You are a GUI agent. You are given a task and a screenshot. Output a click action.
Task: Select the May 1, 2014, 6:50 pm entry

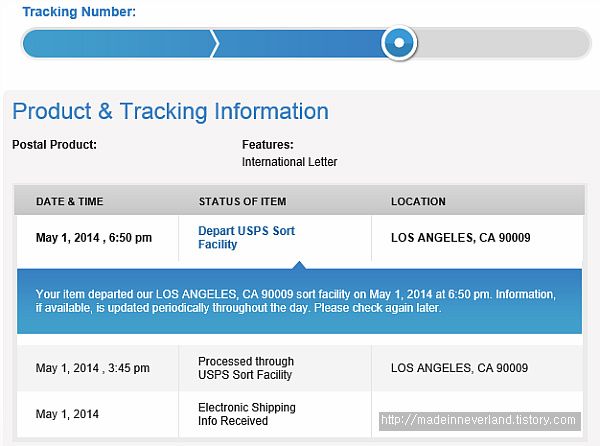tap(94, 238)
